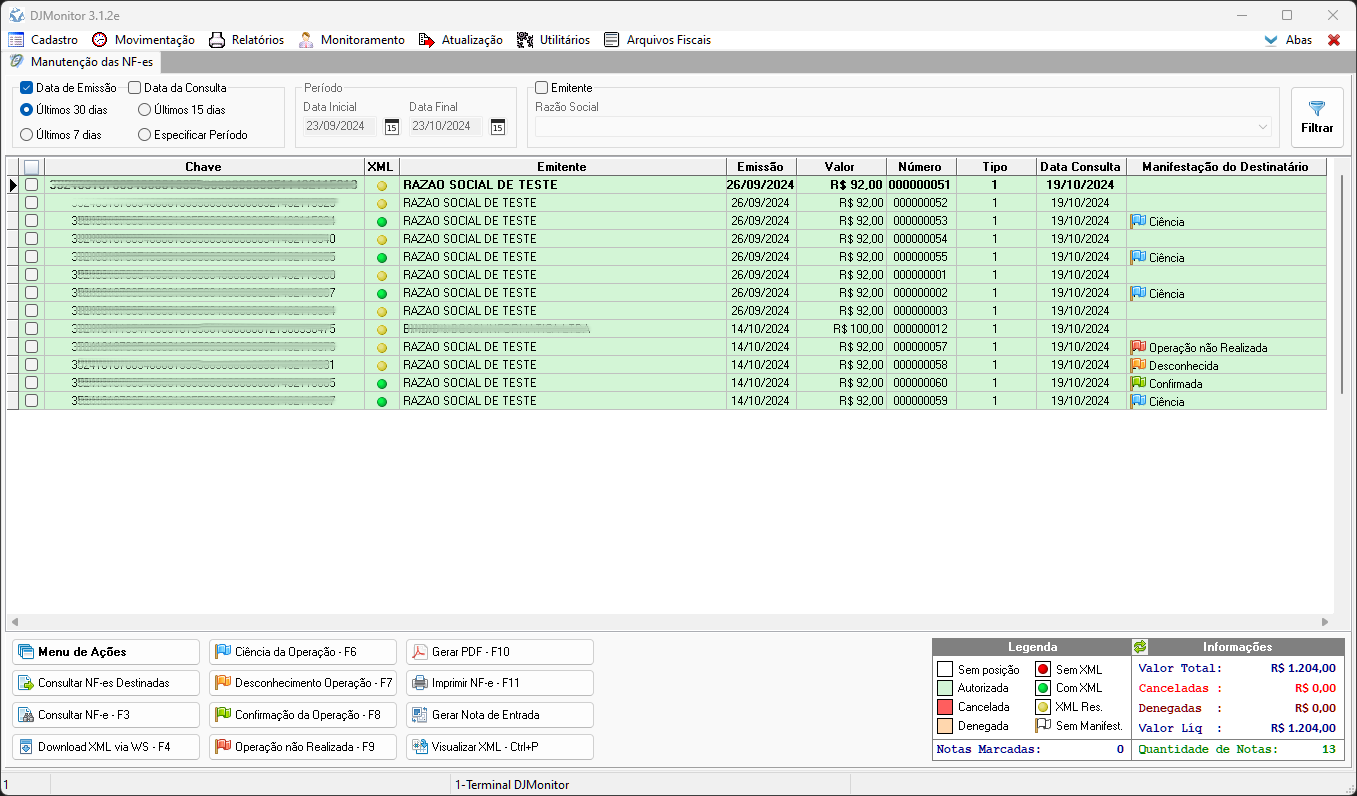The image size is (1357, 796).
Task: Click the current row arrow indicator
Action: pyautogui.click(x=13, y=185)
